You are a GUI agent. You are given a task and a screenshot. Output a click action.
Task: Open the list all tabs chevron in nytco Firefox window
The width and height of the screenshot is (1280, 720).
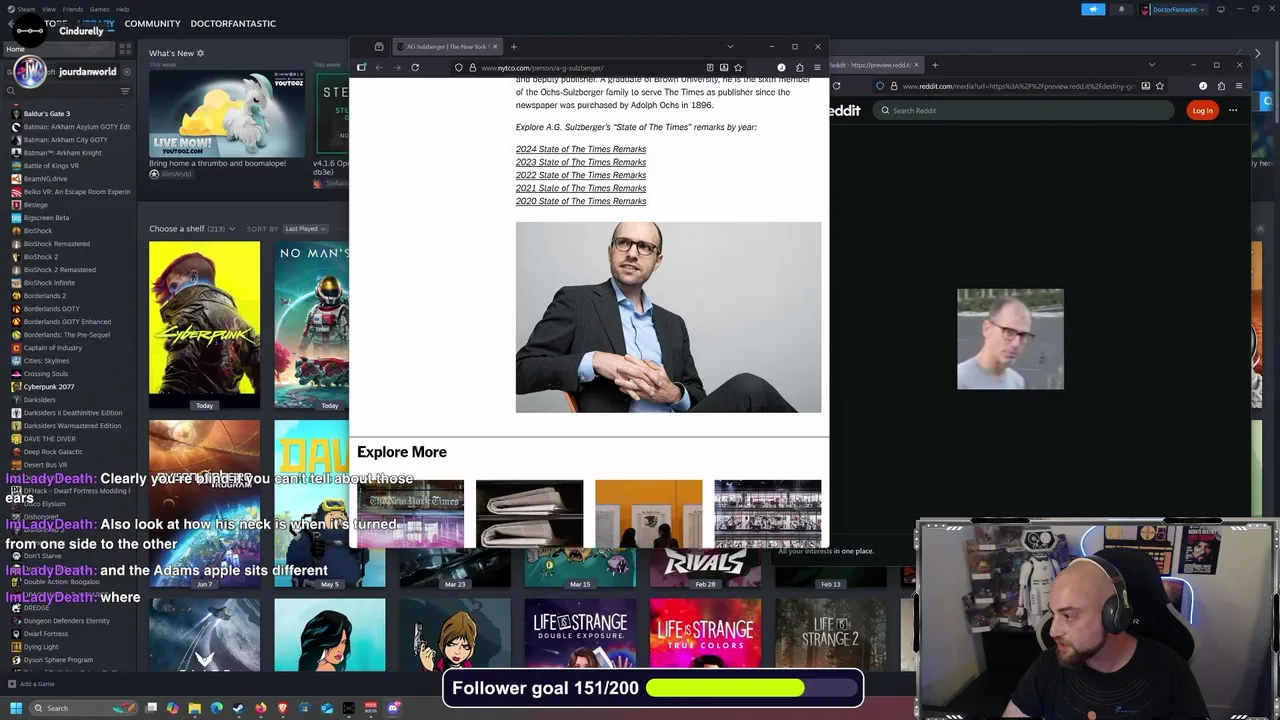[x=730, y=46]
